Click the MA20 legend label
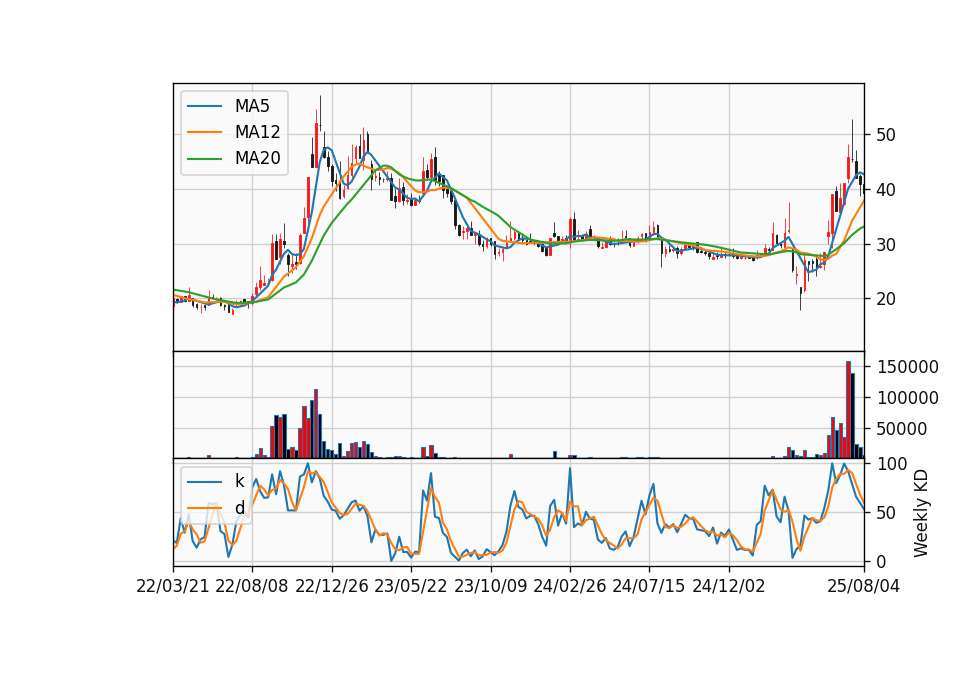Screen dimensions: 960x690 coord(257,159)
